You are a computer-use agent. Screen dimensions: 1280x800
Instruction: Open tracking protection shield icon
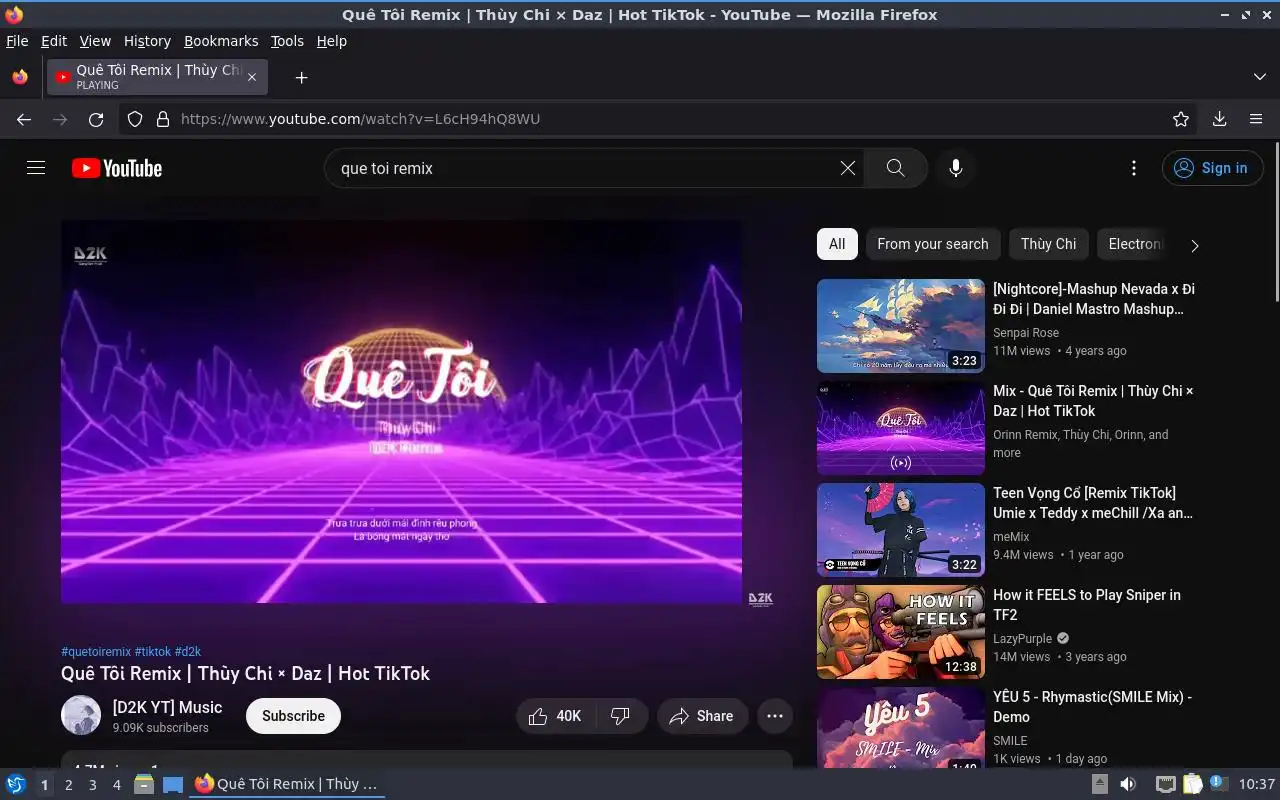point(136,119)
